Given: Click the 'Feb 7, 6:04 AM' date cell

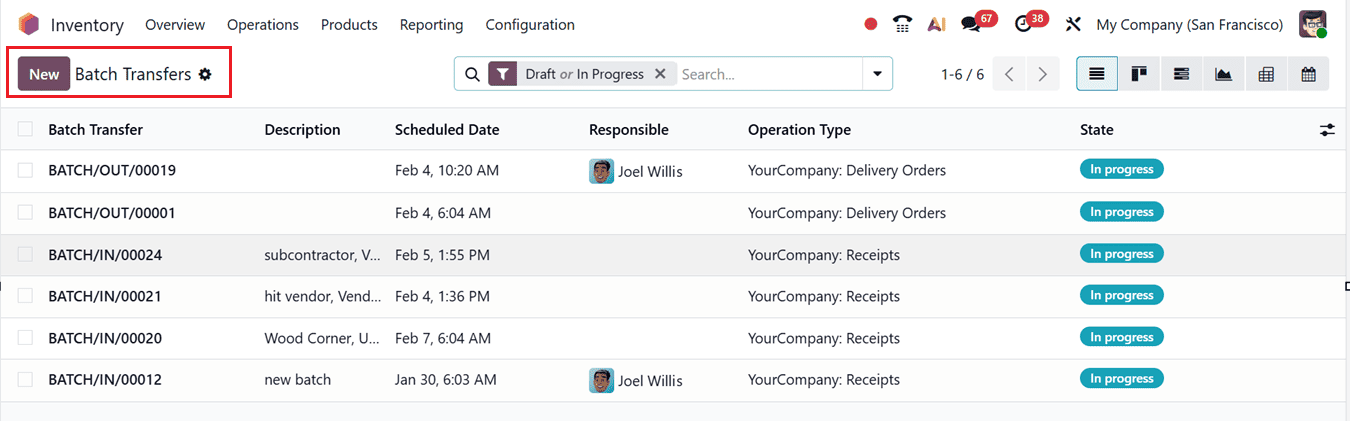Looking at the screenshot, I should pyautogui.click(x=443, y=338).
